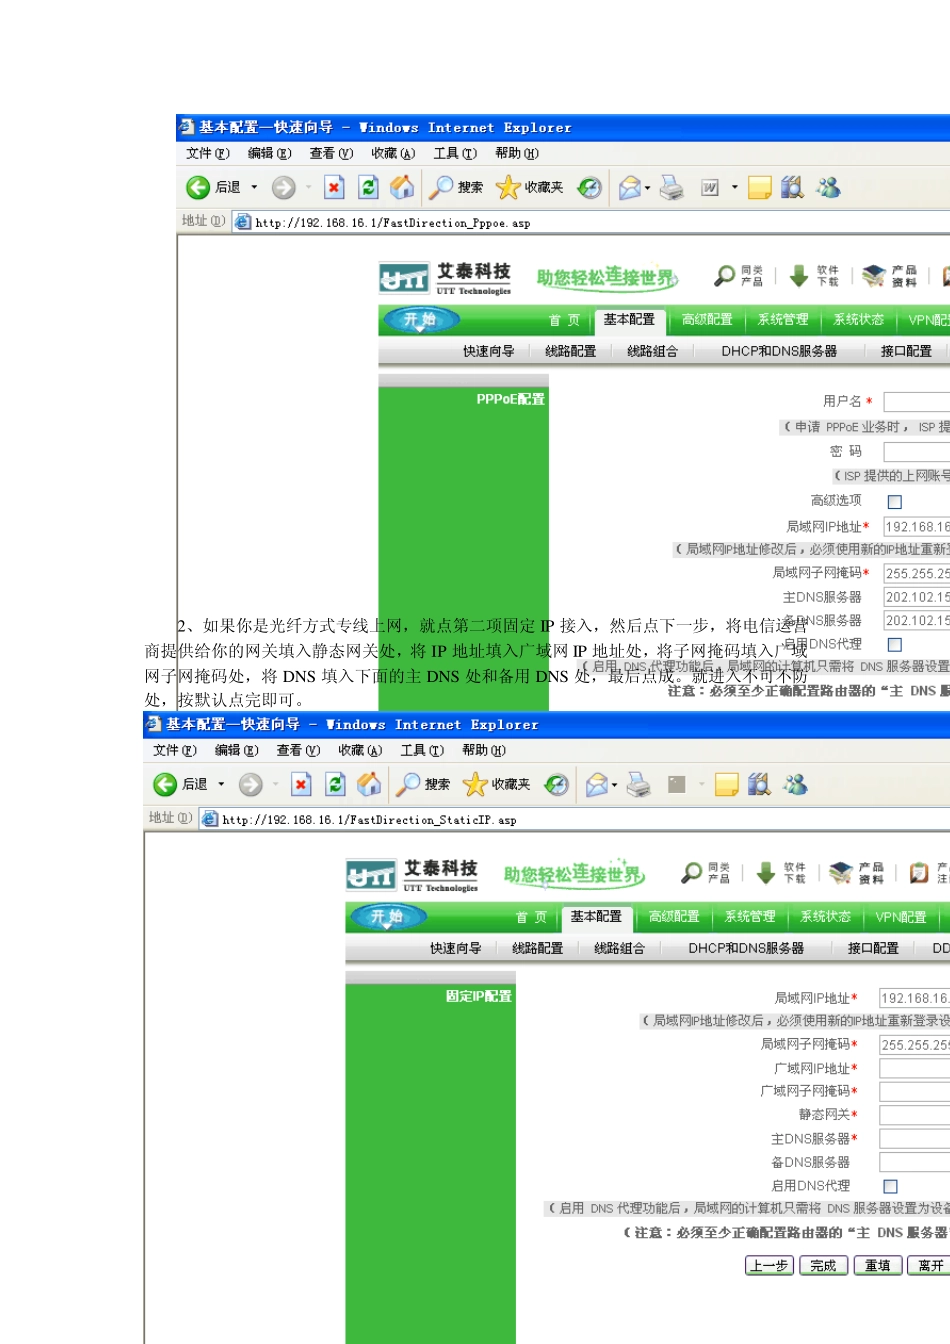The width and height of the screenshot is (950, 1344).
Task: Click the 产品资料 books icon on the 固定IP page
Action: [x=841, y=872]
